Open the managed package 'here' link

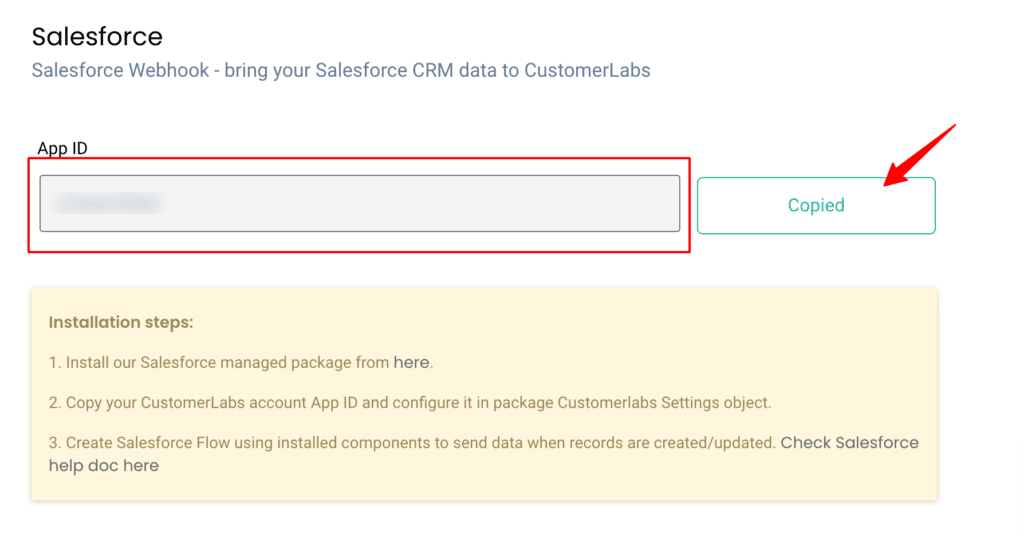[x=411, y=362]
